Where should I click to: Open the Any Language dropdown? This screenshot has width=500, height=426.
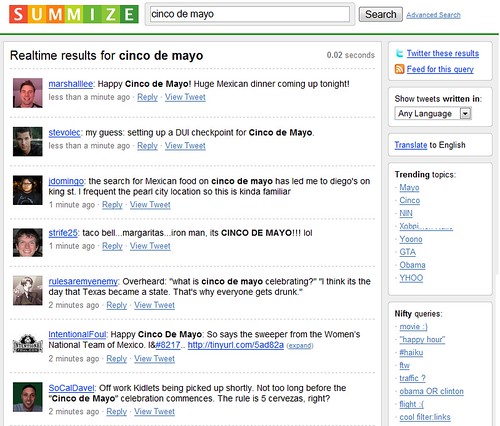tap(433, 114)
